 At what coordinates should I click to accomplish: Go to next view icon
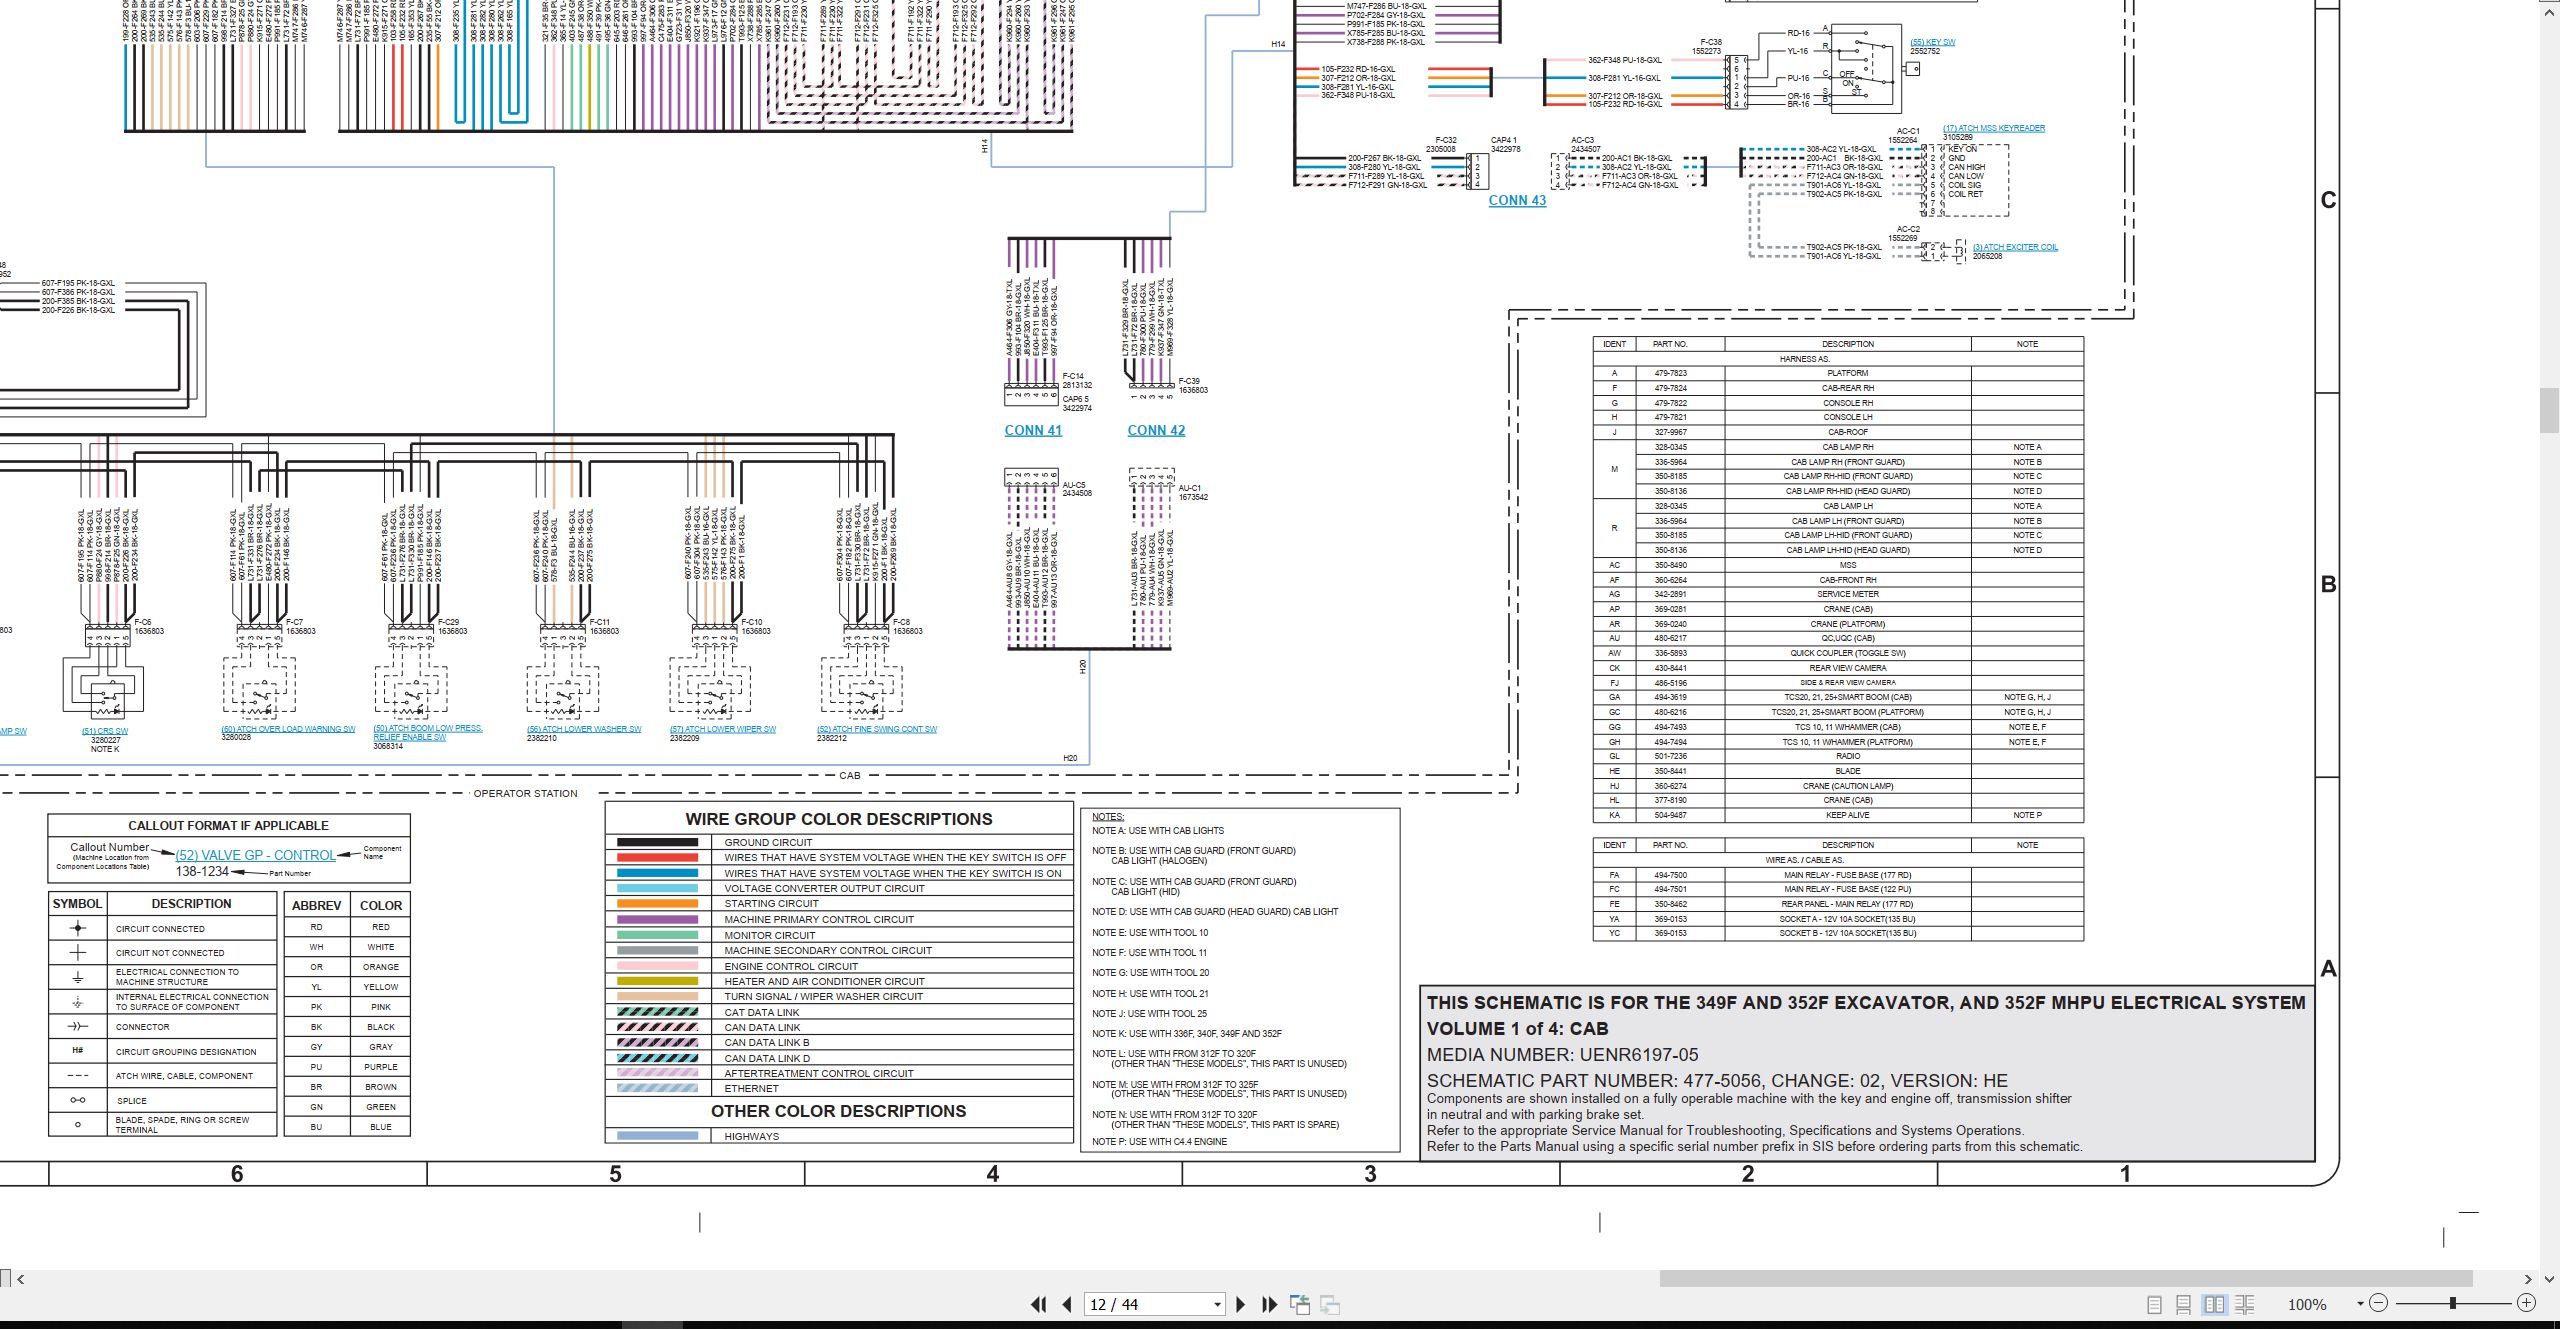click(1330, 1304)
